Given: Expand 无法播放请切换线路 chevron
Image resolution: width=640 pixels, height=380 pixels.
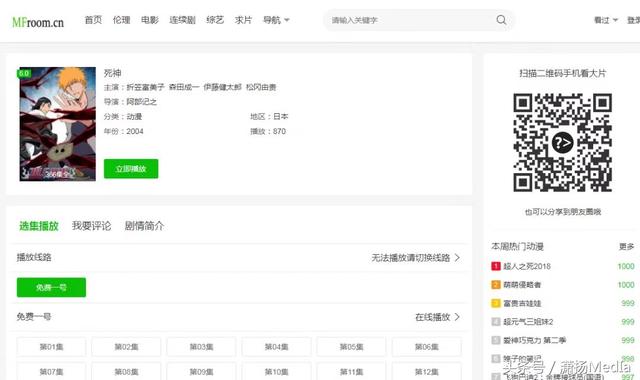Looking at the screenshot, I should (x=457, y=258).
